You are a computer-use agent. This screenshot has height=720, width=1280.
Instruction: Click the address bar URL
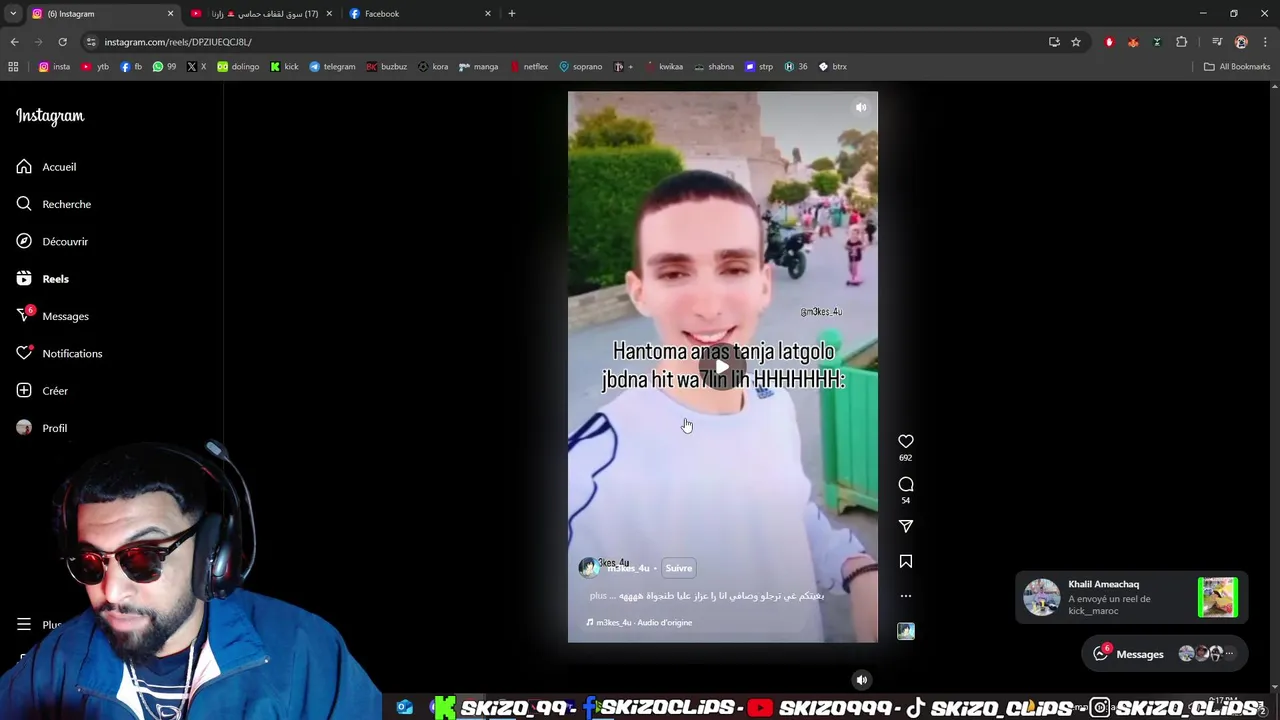click(x=178, y=42)
